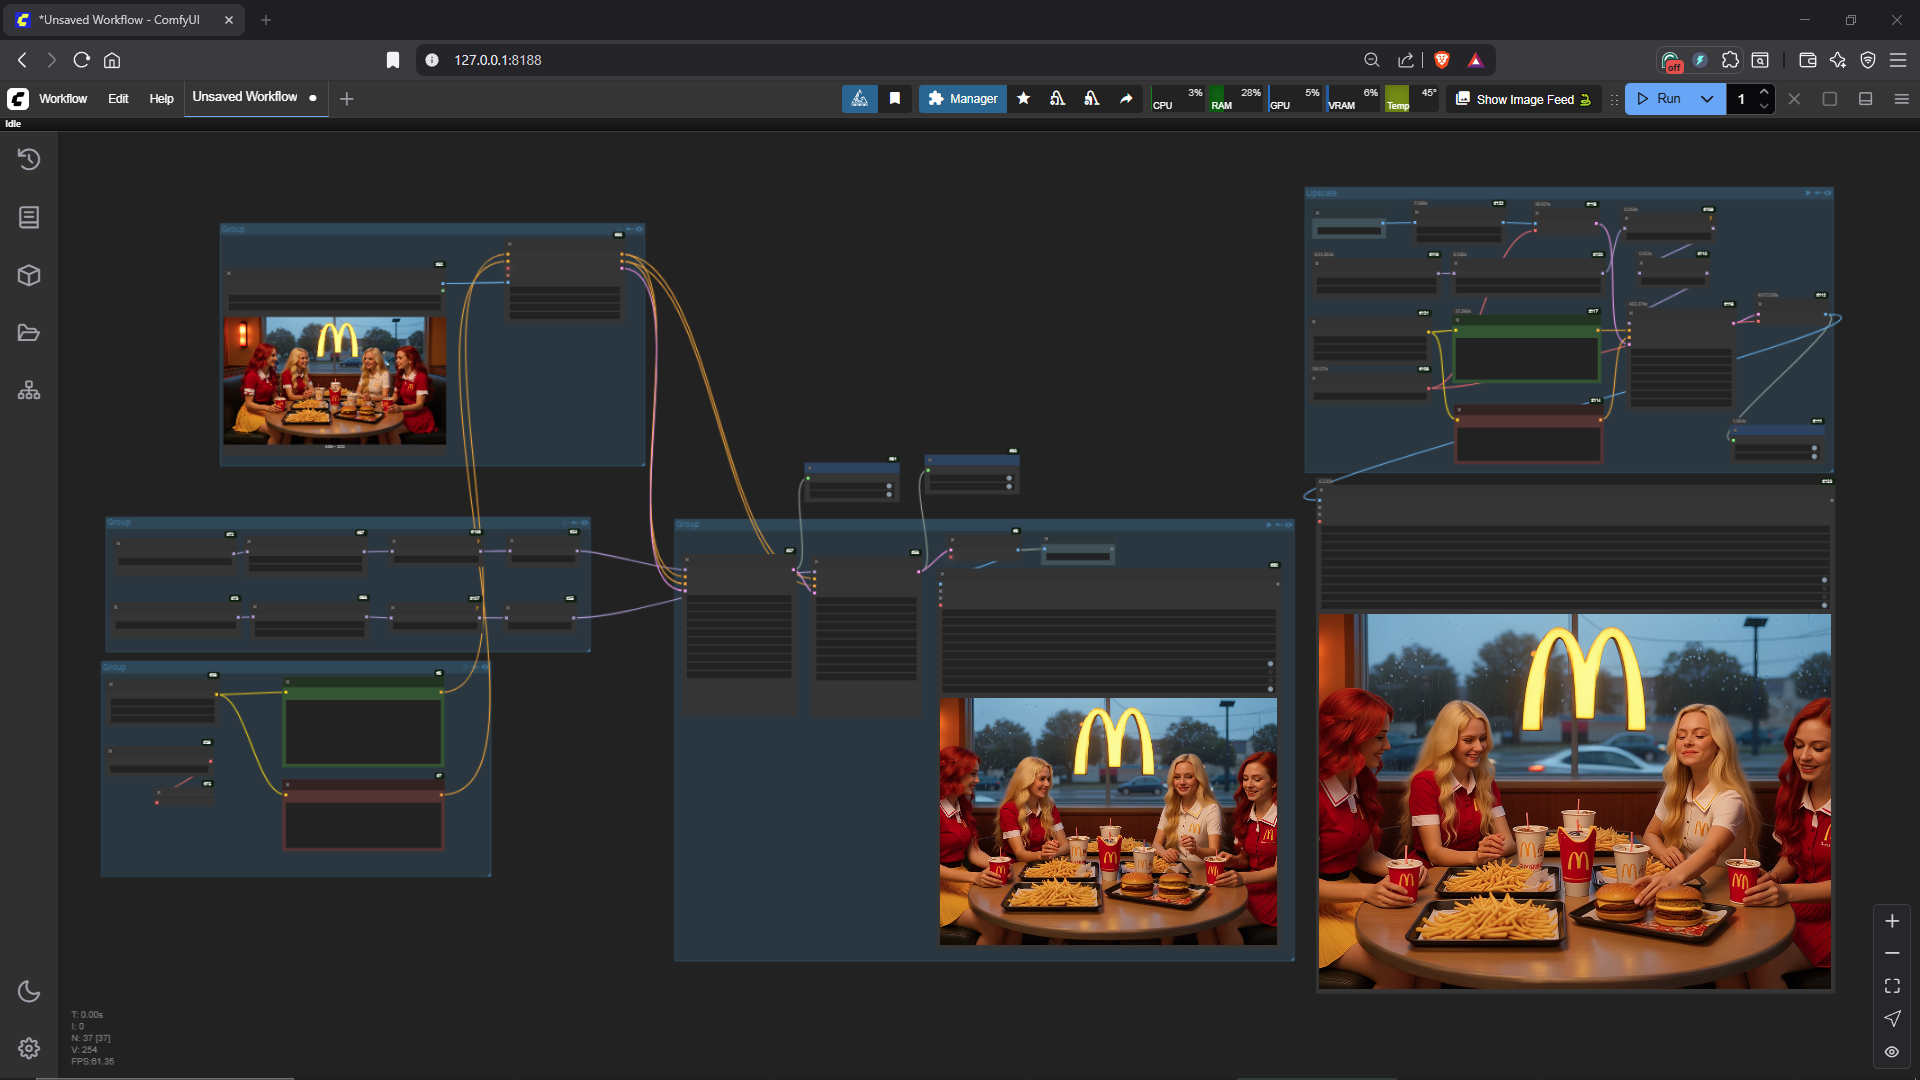Image resolution: width=1920 pixels, height=1080 pixels.
Task: Expand the Run button dropdown arrow
Action: pyautogui.click(x=1707, y=98)
